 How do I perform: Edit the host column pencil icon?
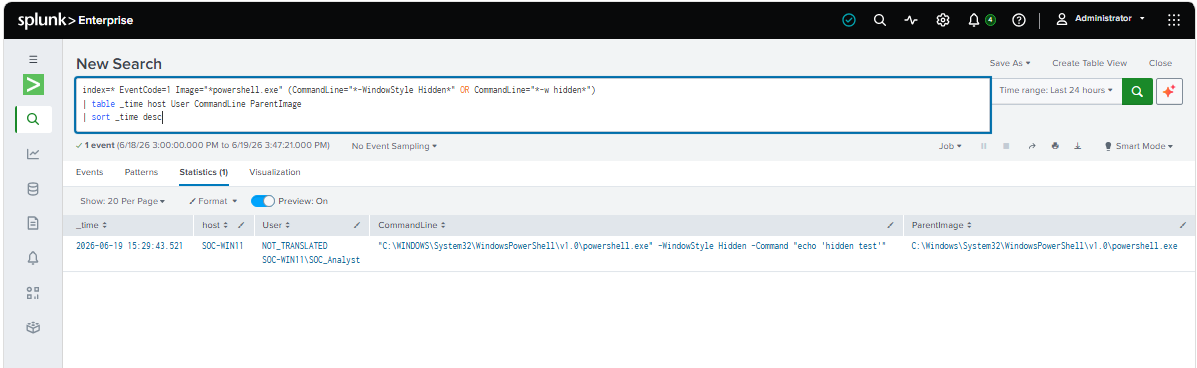242,226
